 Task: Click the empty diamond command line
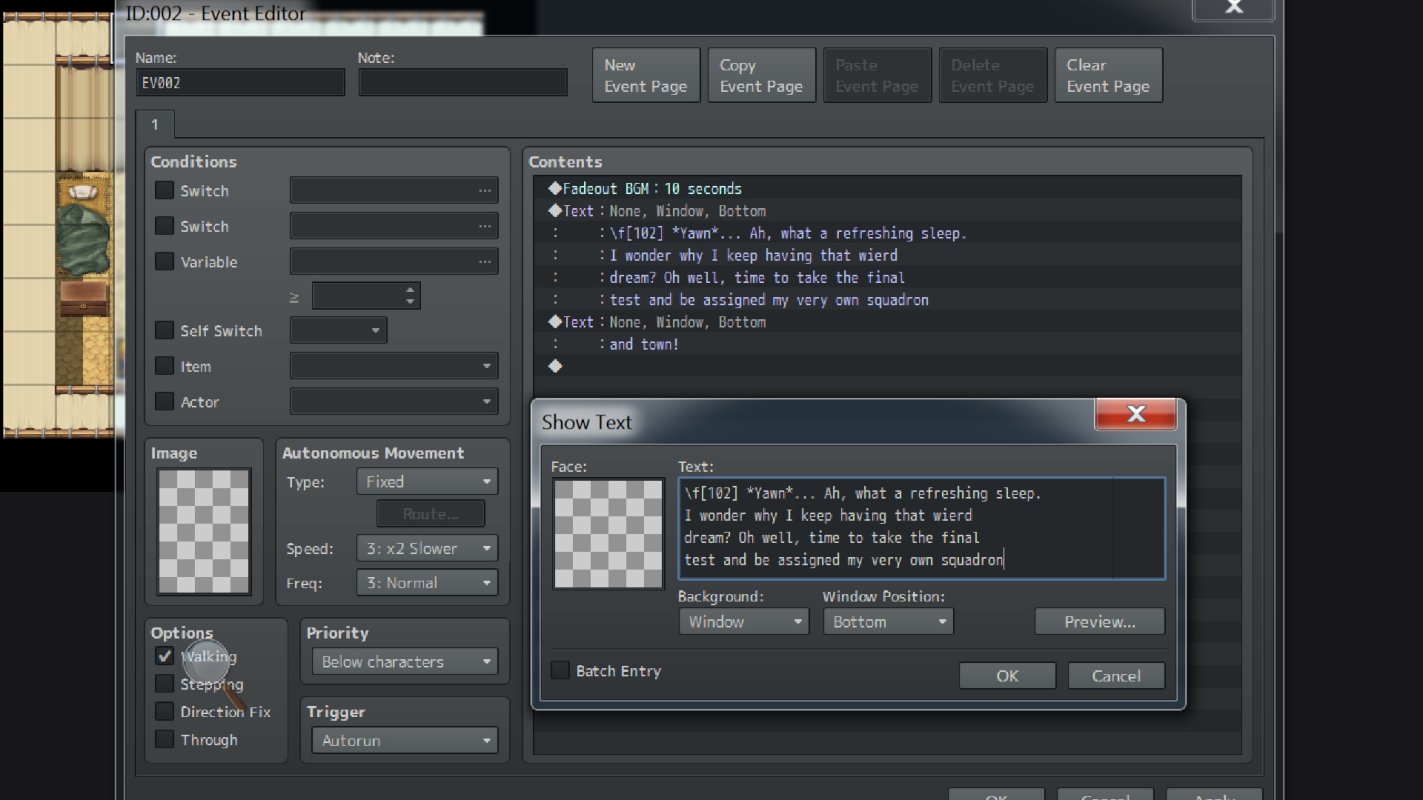[x=888, y=366]
